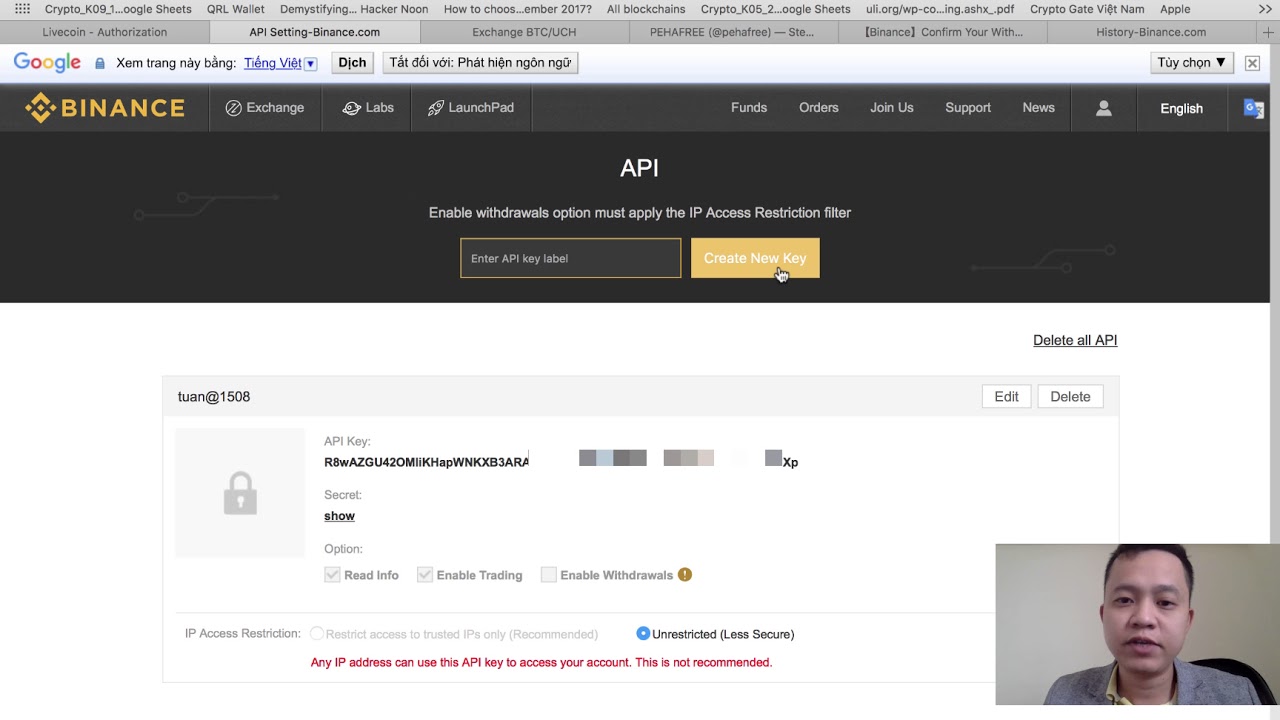Open the Crypto Gate Việt Nam bookmark

1087,9
